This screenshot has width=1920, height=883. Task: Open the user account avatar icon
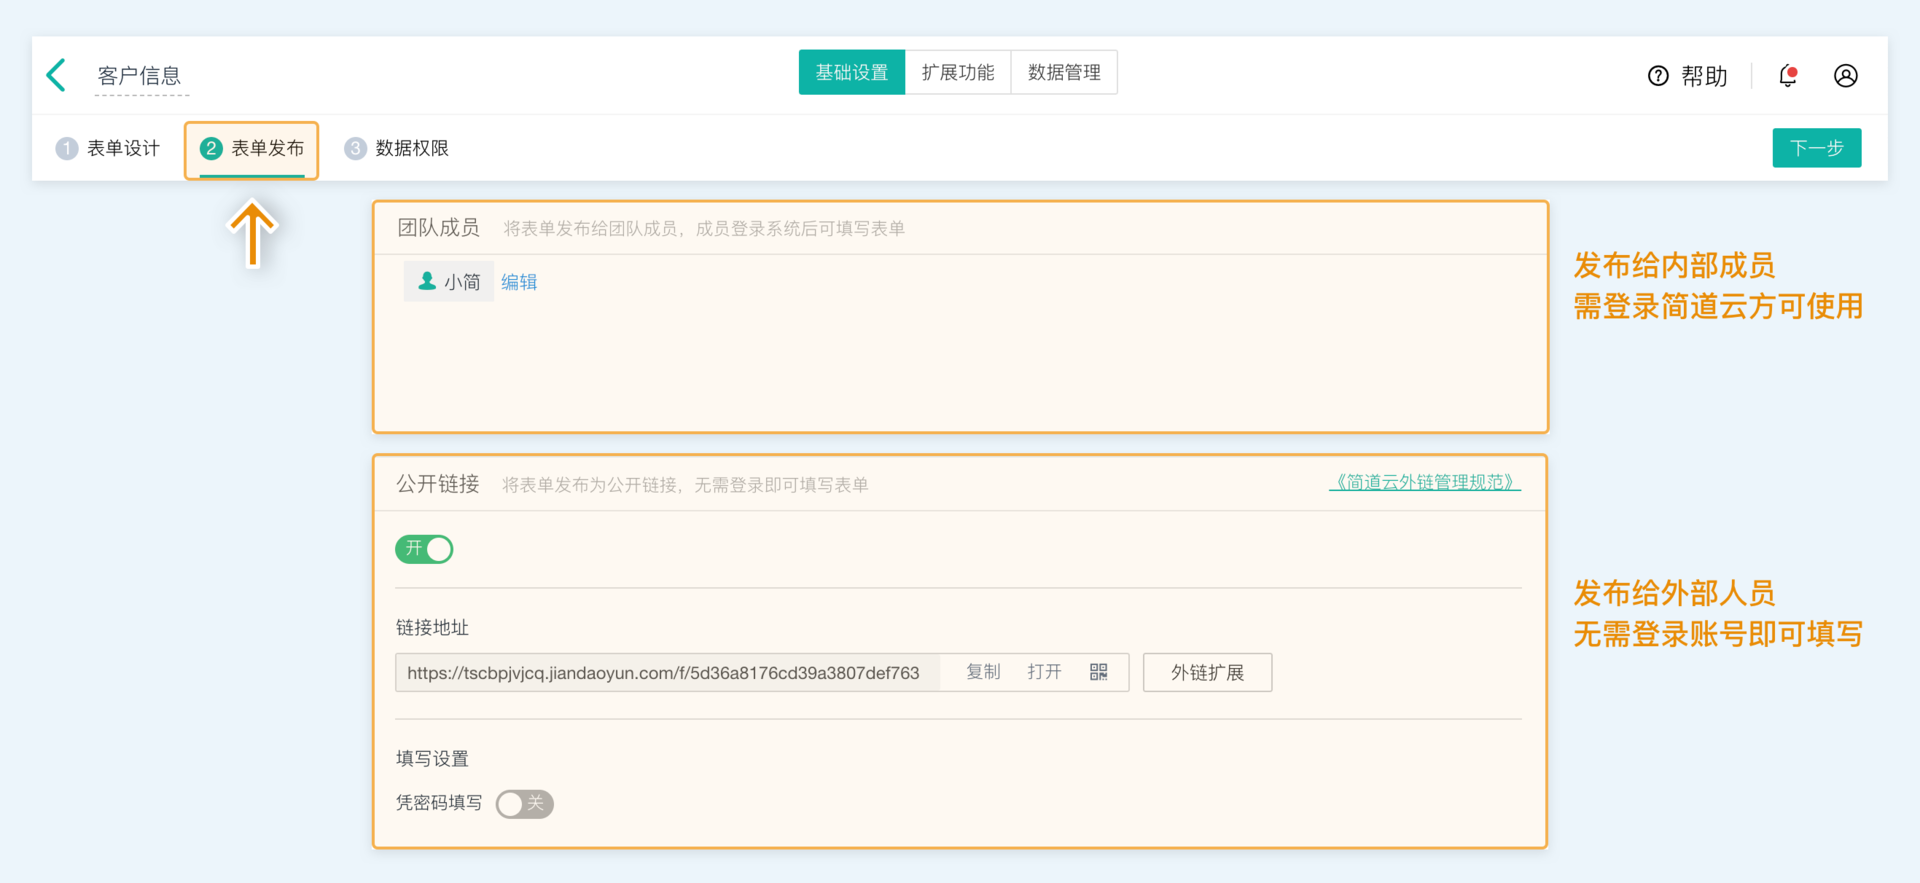click(x=1846, y=76)
